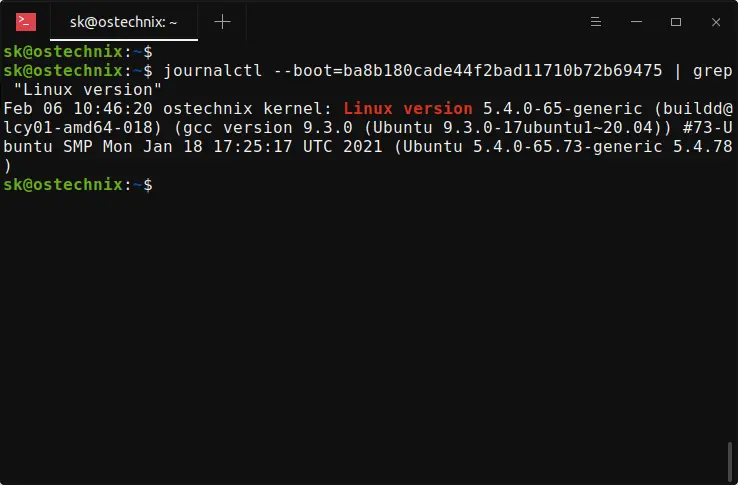Minimize the terminal window
The height and width of the screenshot is (485, 738).
point(636,21)
